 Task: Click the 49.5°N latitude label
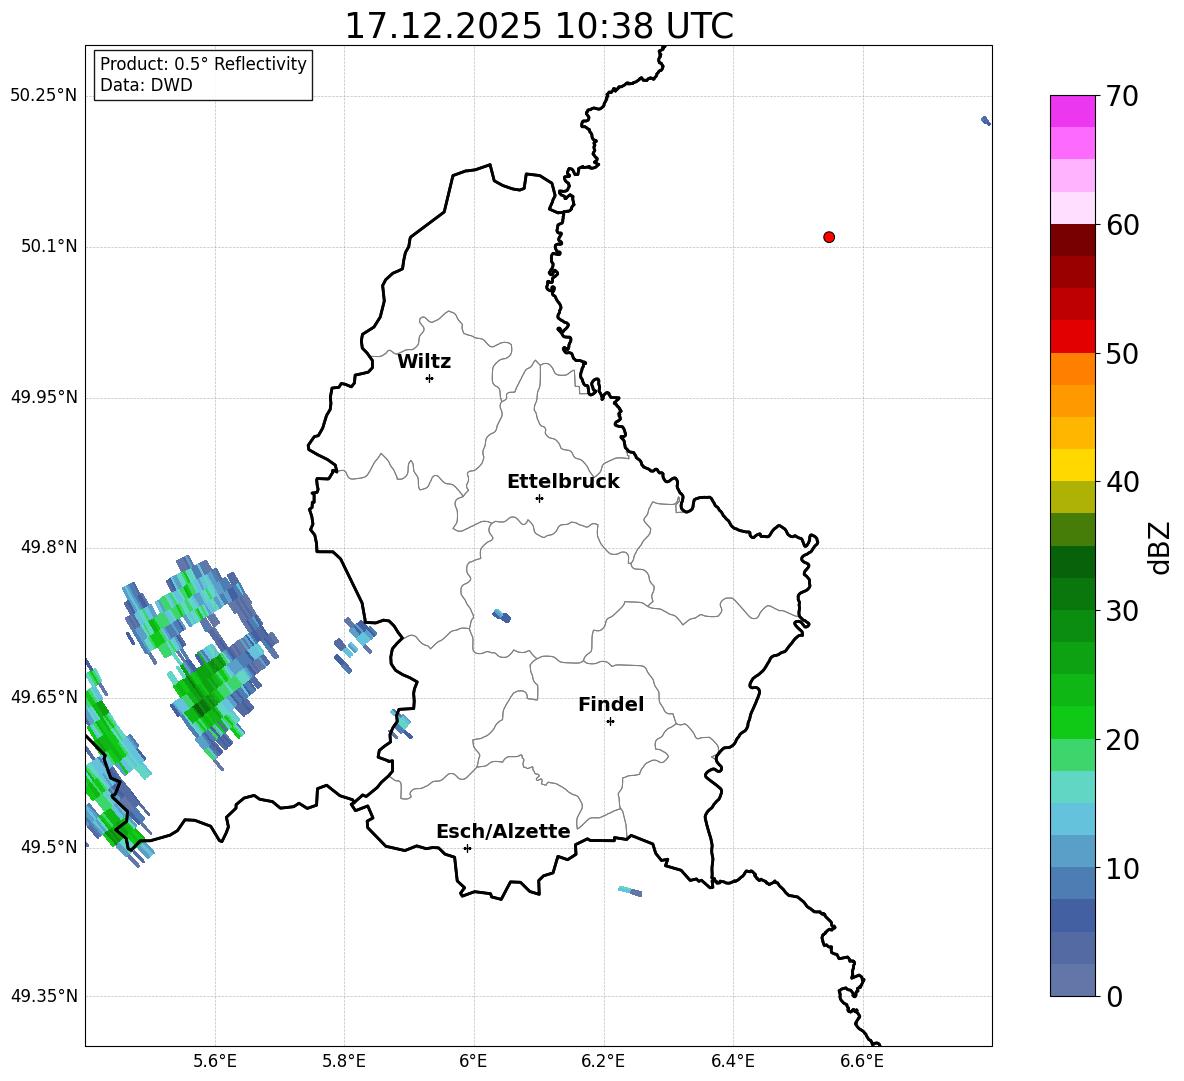click(49, 847)
